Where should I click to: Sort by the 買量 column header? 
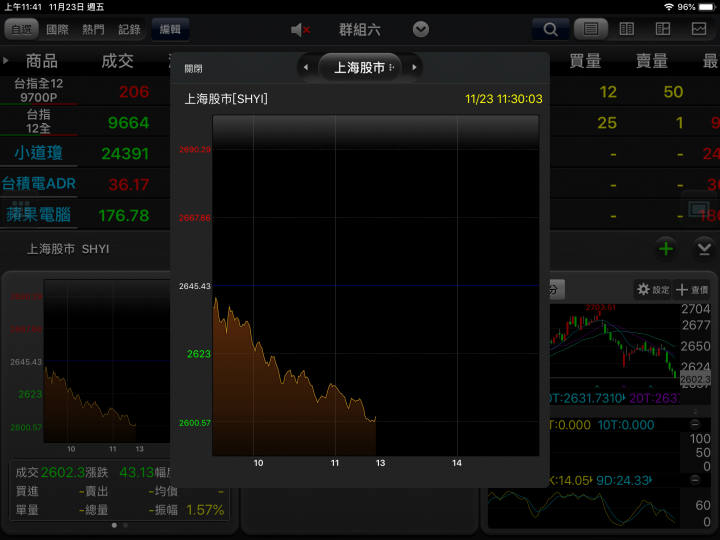click(585, 61)
